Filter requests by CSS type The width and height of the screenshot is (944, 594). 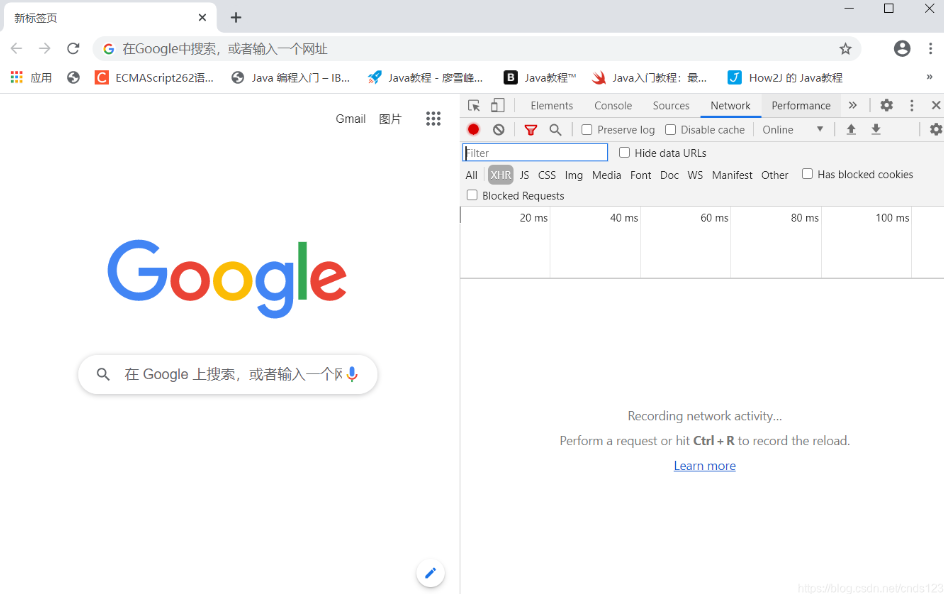coord(547,175)
